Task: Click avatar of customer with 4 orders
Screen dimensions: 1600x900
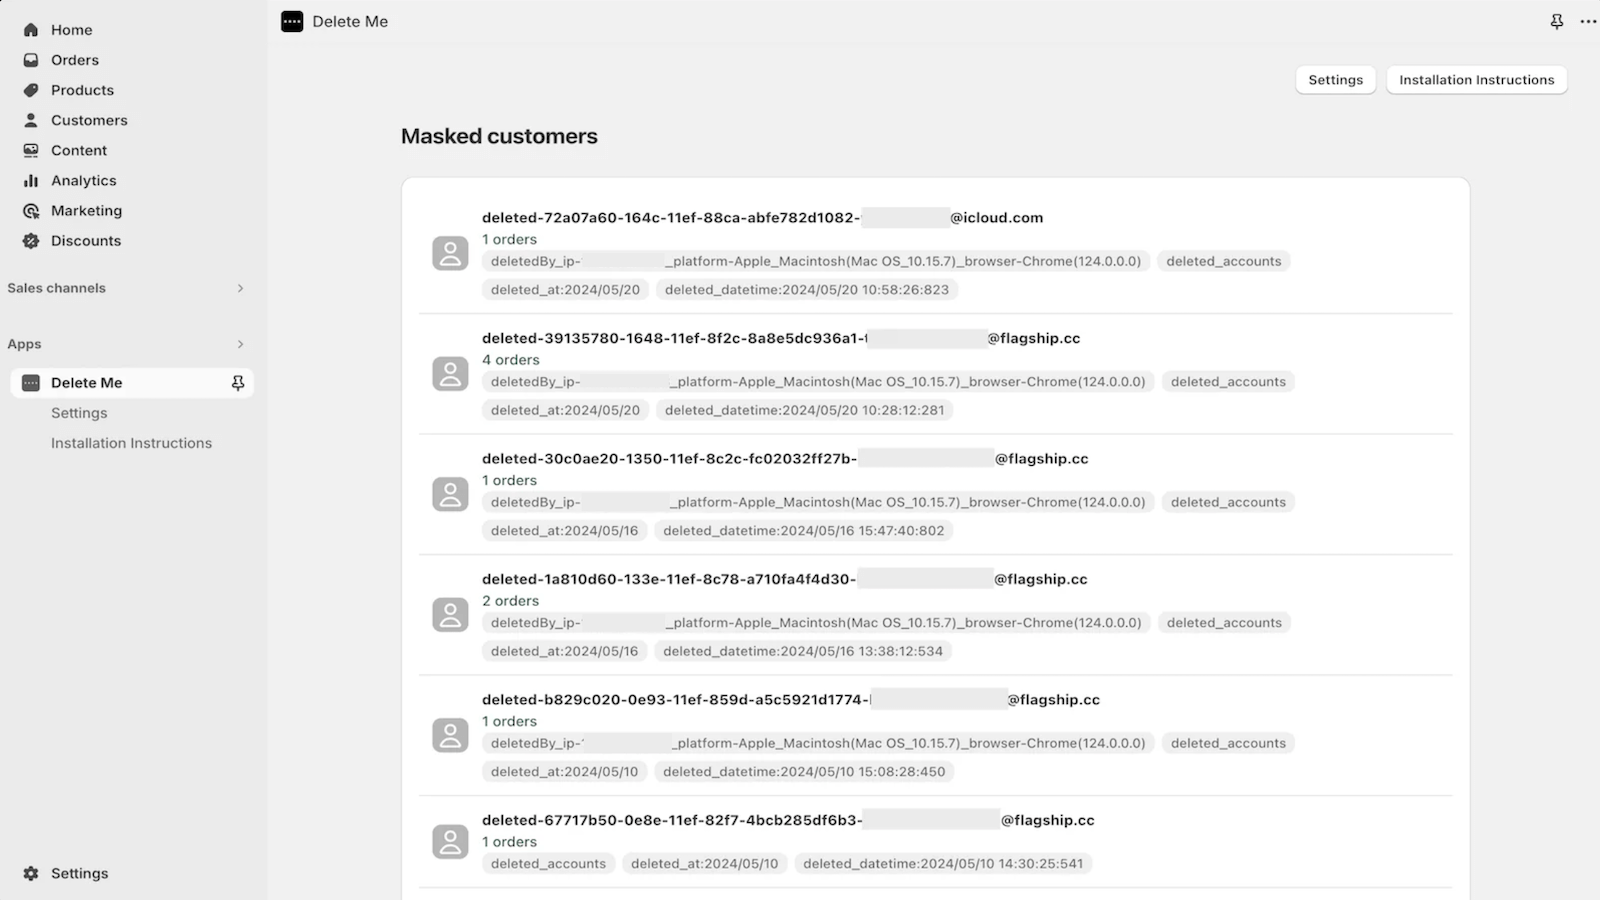Action: click(x=450, y=374)
